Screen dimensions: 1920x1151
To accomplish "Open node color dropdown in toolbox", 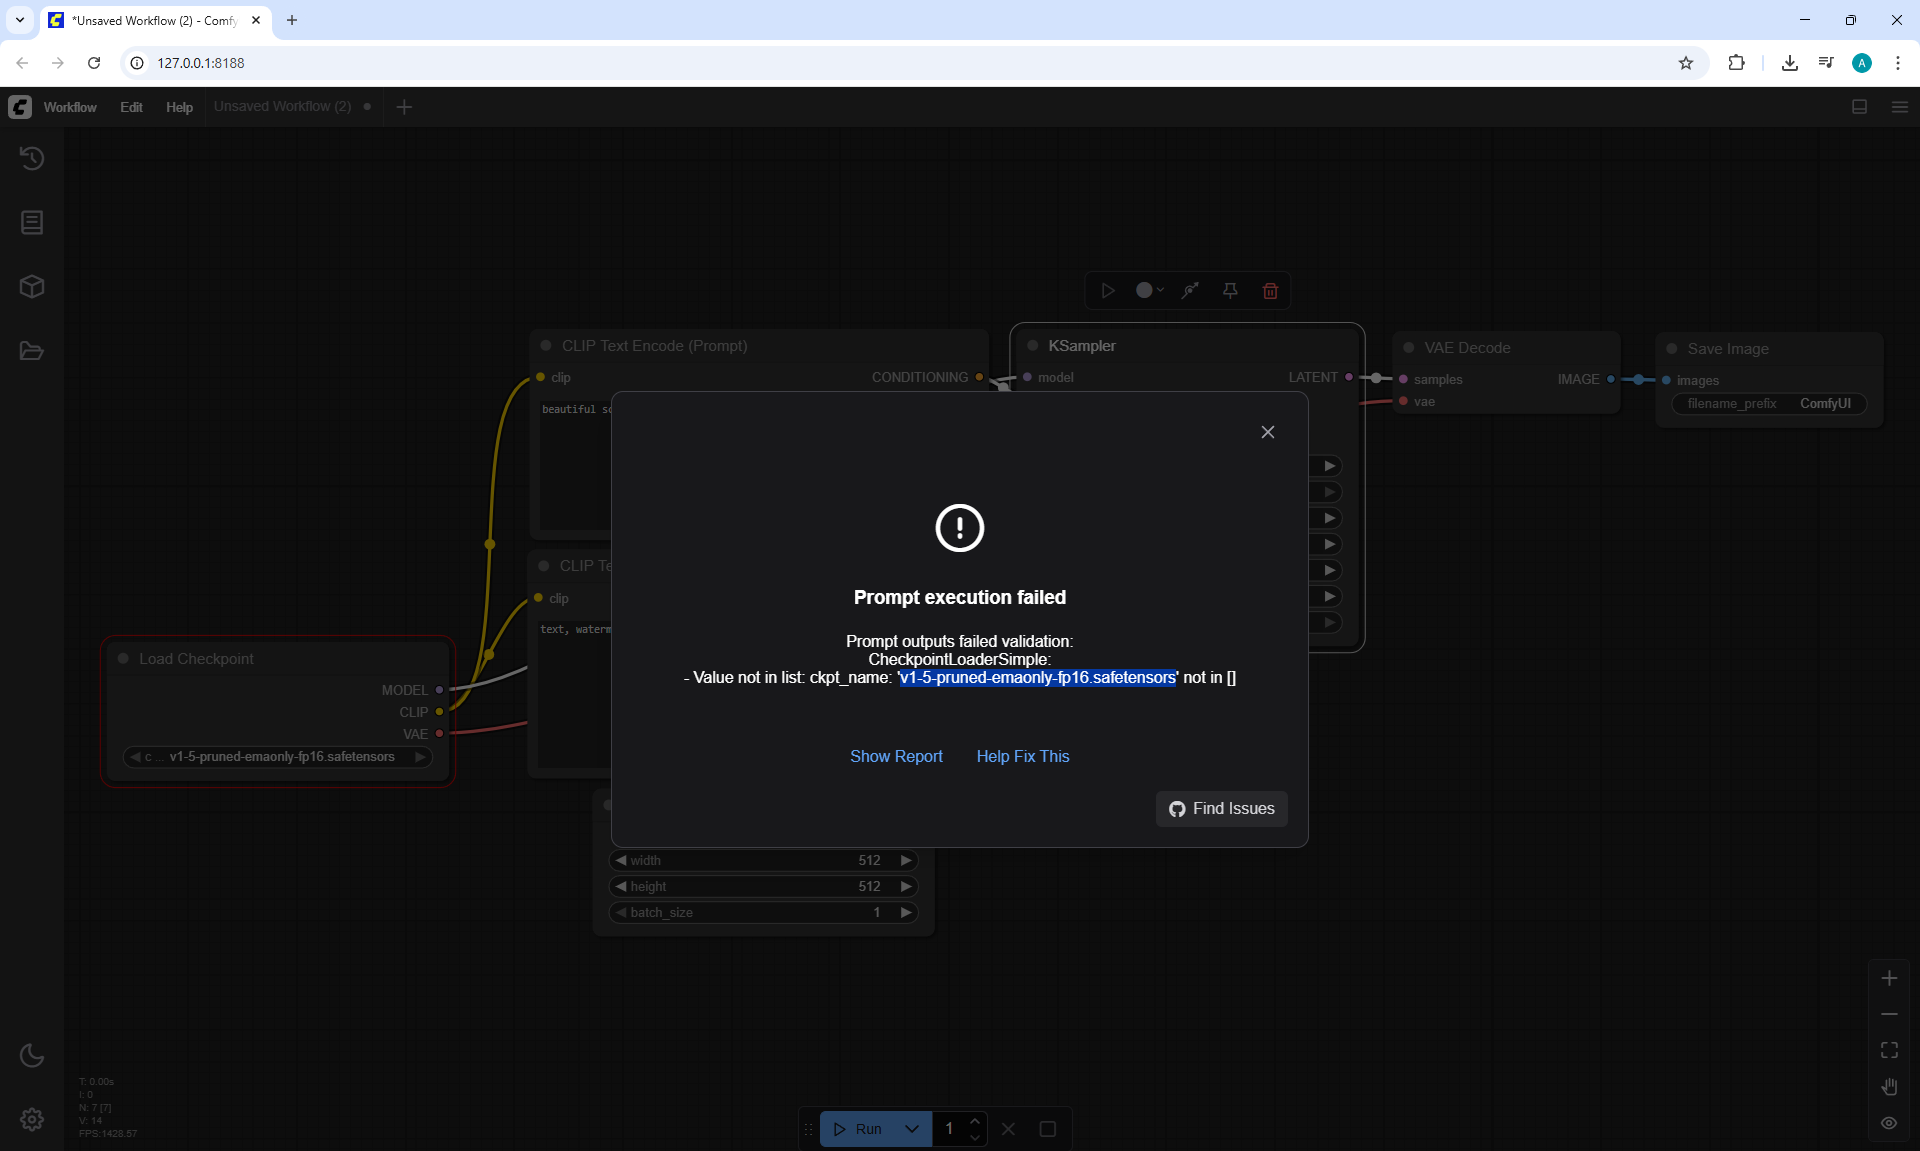I will pyautogui.click(x=1149, y=291).
